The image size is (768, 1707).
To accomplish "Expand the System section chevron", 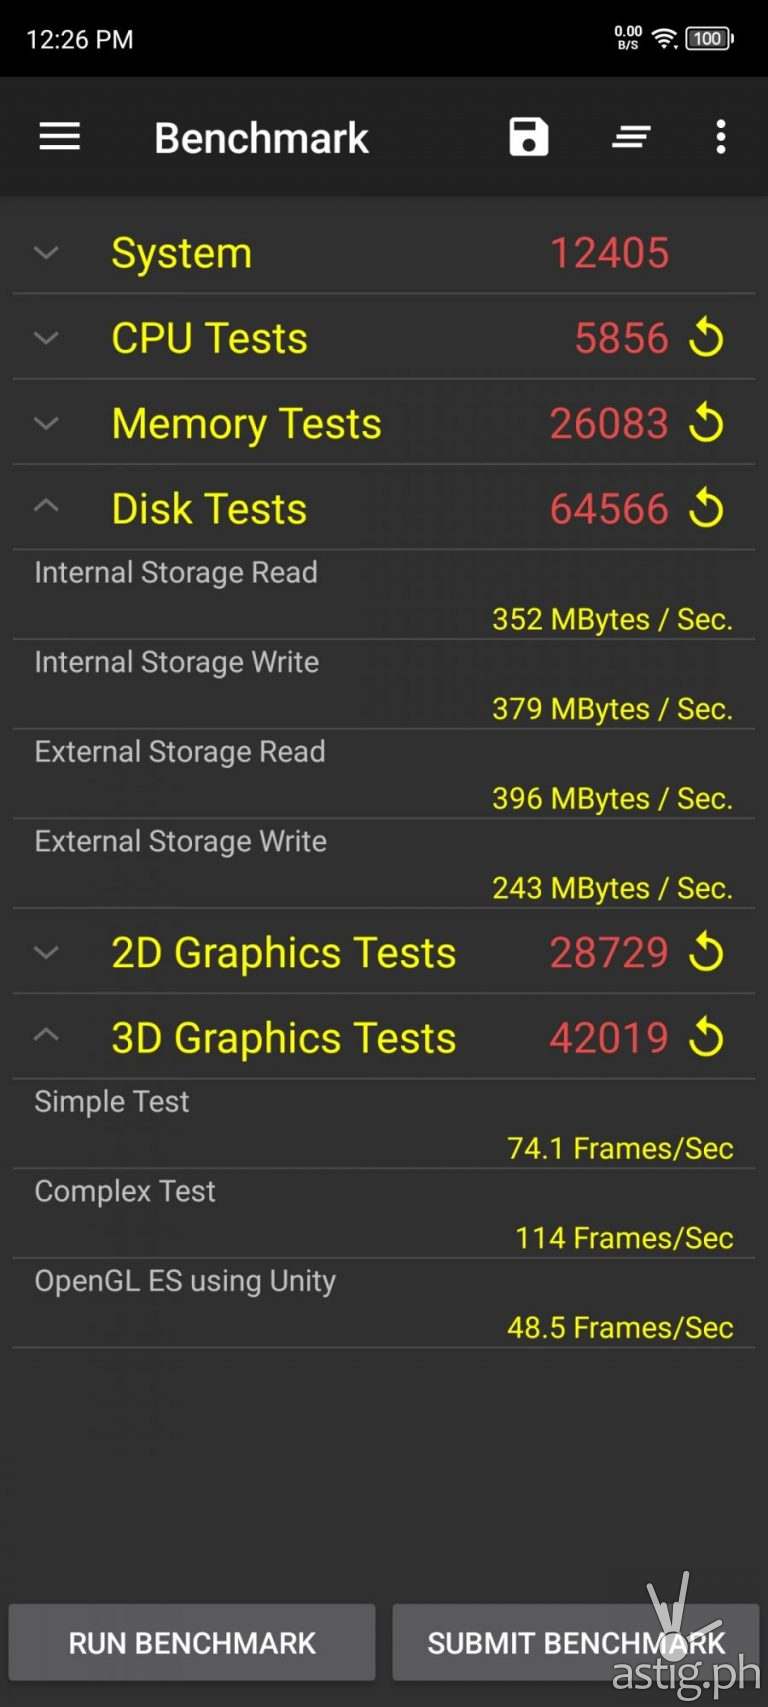I will (46, 253).
